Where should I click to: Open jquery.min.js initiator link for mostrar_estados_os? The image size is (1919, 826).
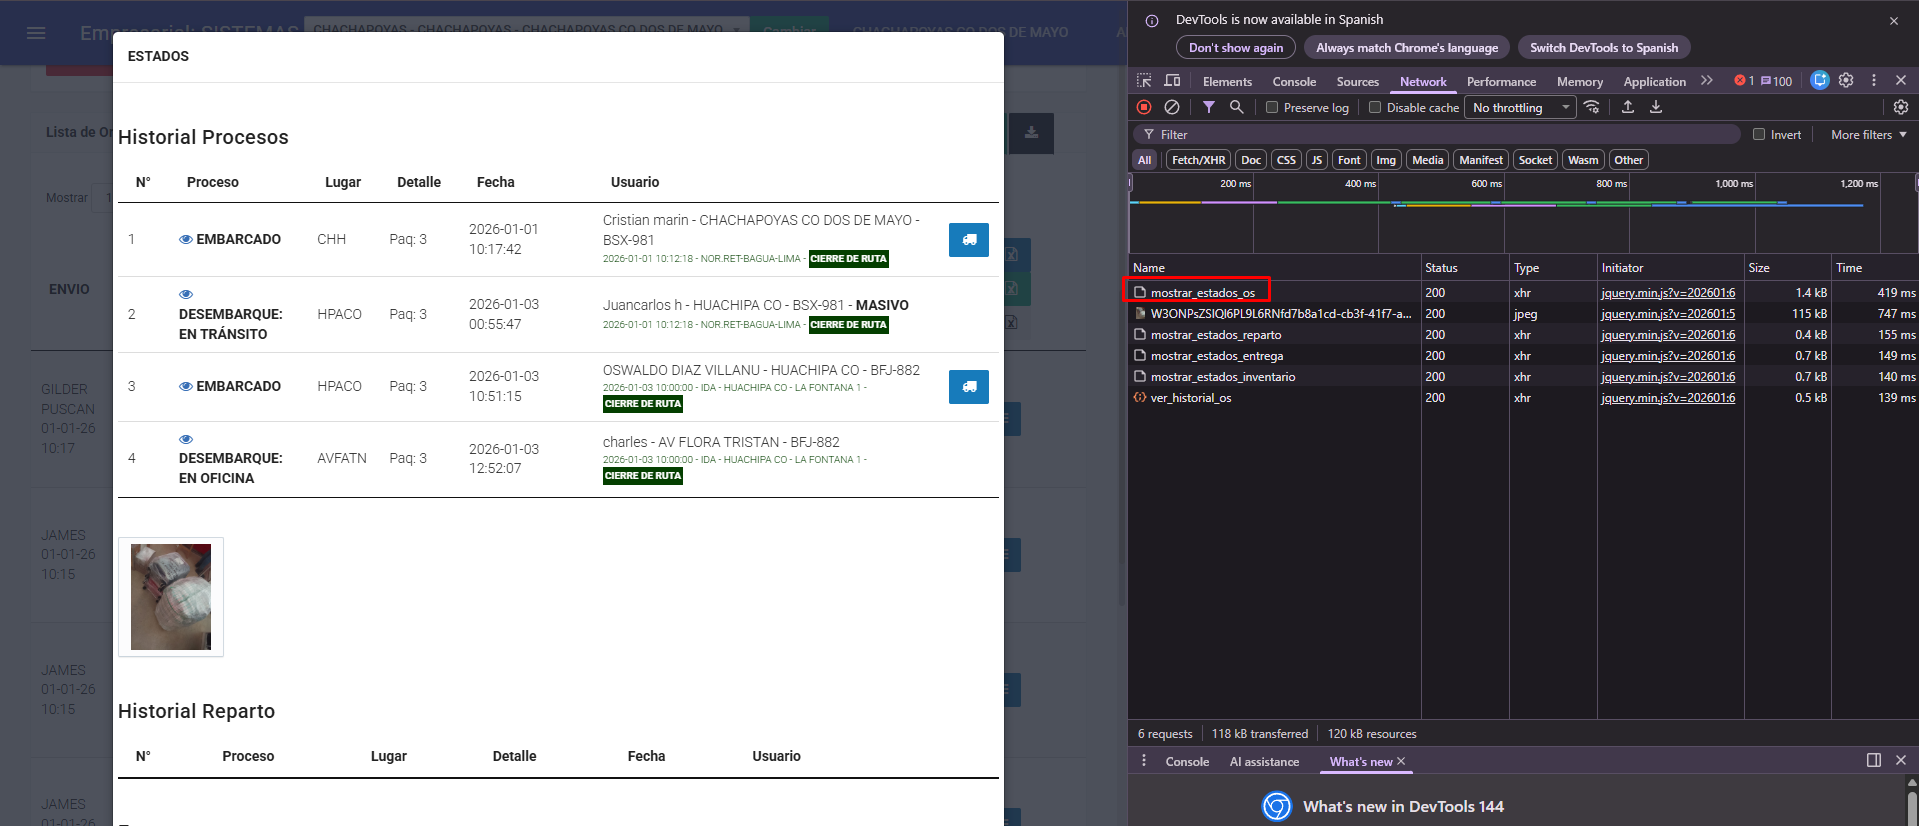tap(1667, 293)
